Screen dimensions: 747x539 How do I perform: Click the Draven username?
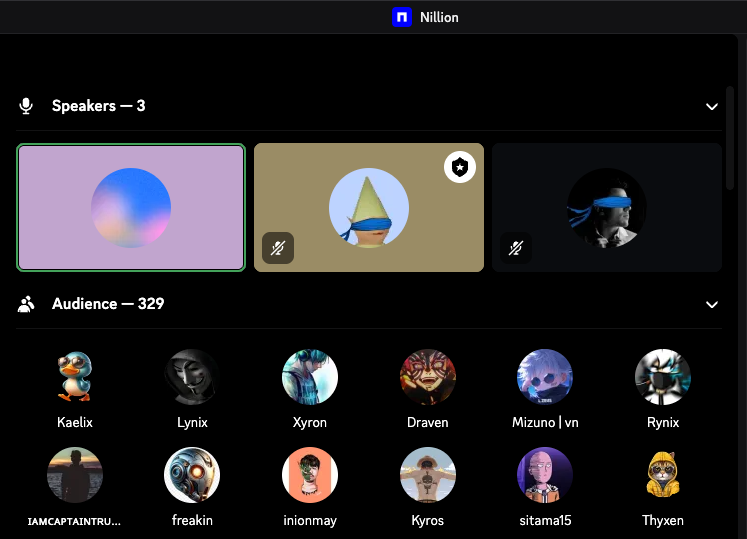pos(427,422)
